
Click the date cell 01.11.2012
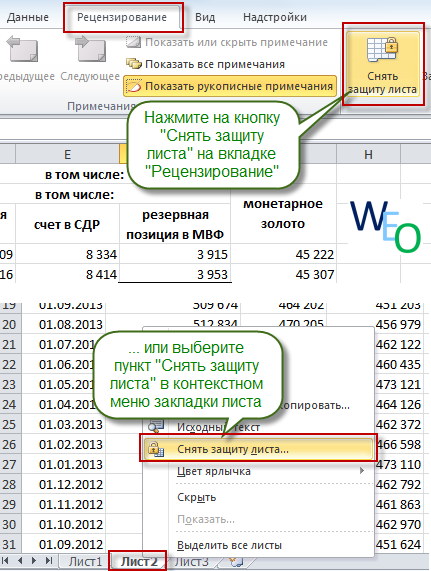[x=64, y=504]
